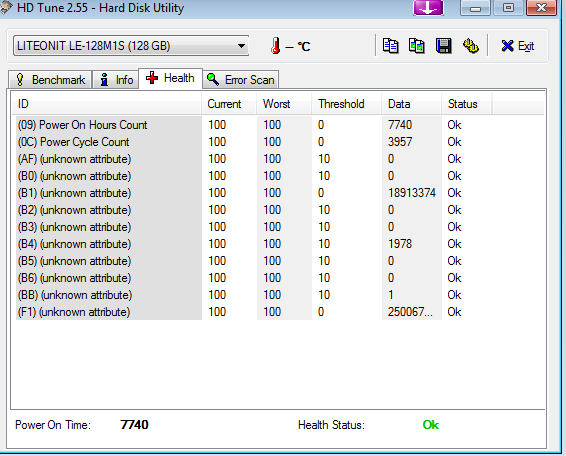Open the Error Scan tab
Viewport: 566px width, 456px height.
[x=240, y=79]
